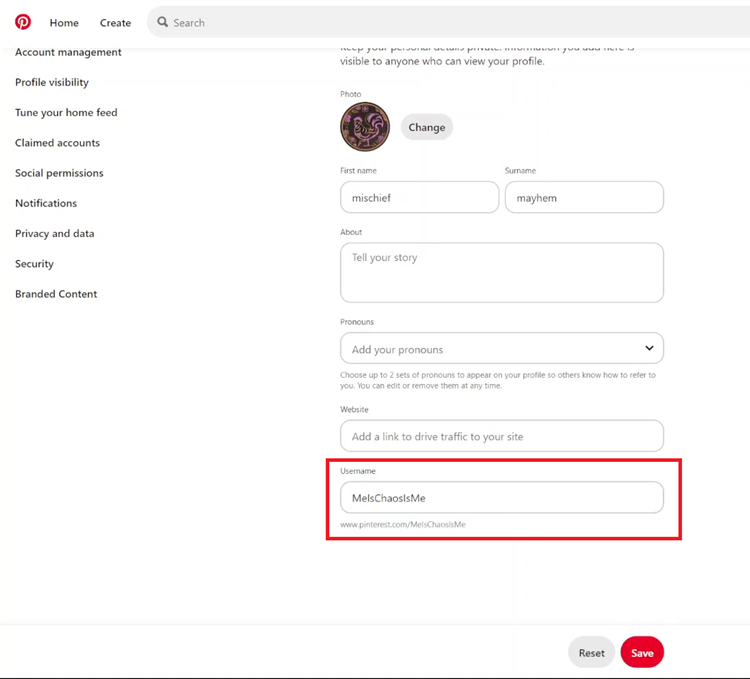Open Privacy and data settings
Viewport: 750px width, 679px height.
coord(55,233)
